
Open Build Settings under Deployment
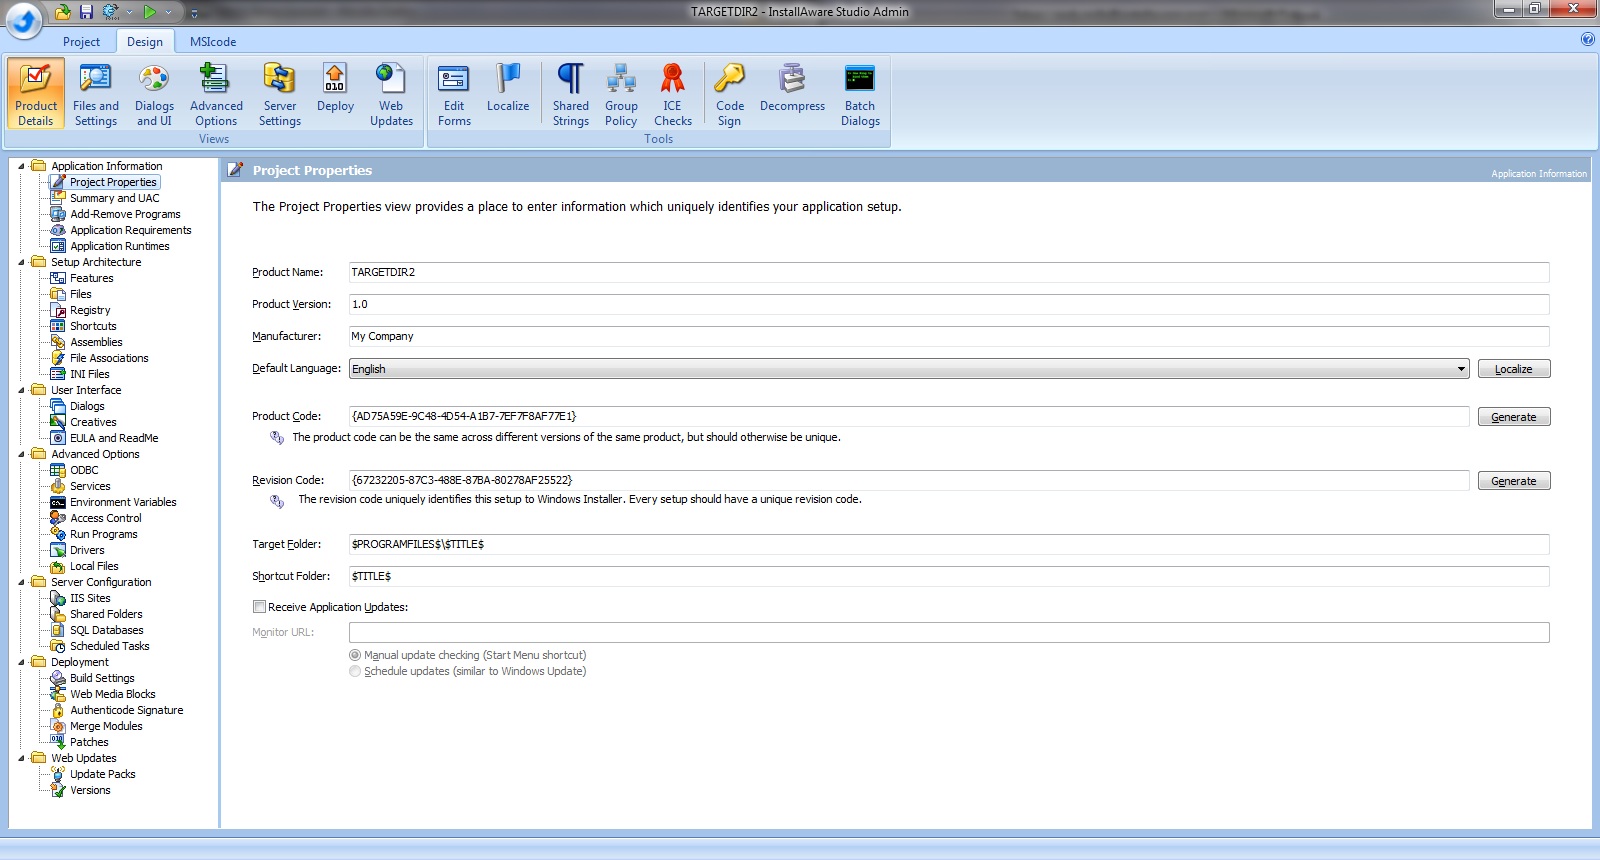click(102, 678)
